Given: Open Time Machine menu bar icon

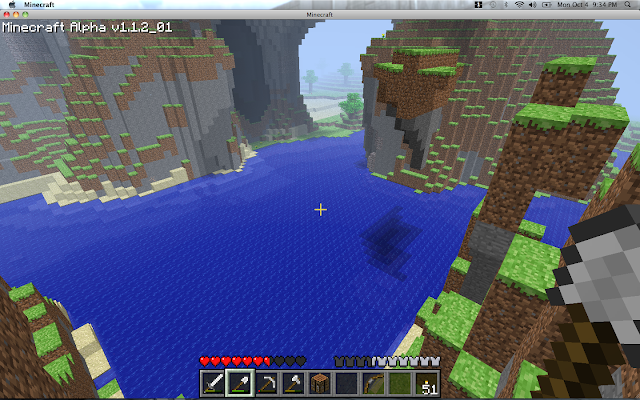Looking at the screenshot, I should (x=493, y=4).
